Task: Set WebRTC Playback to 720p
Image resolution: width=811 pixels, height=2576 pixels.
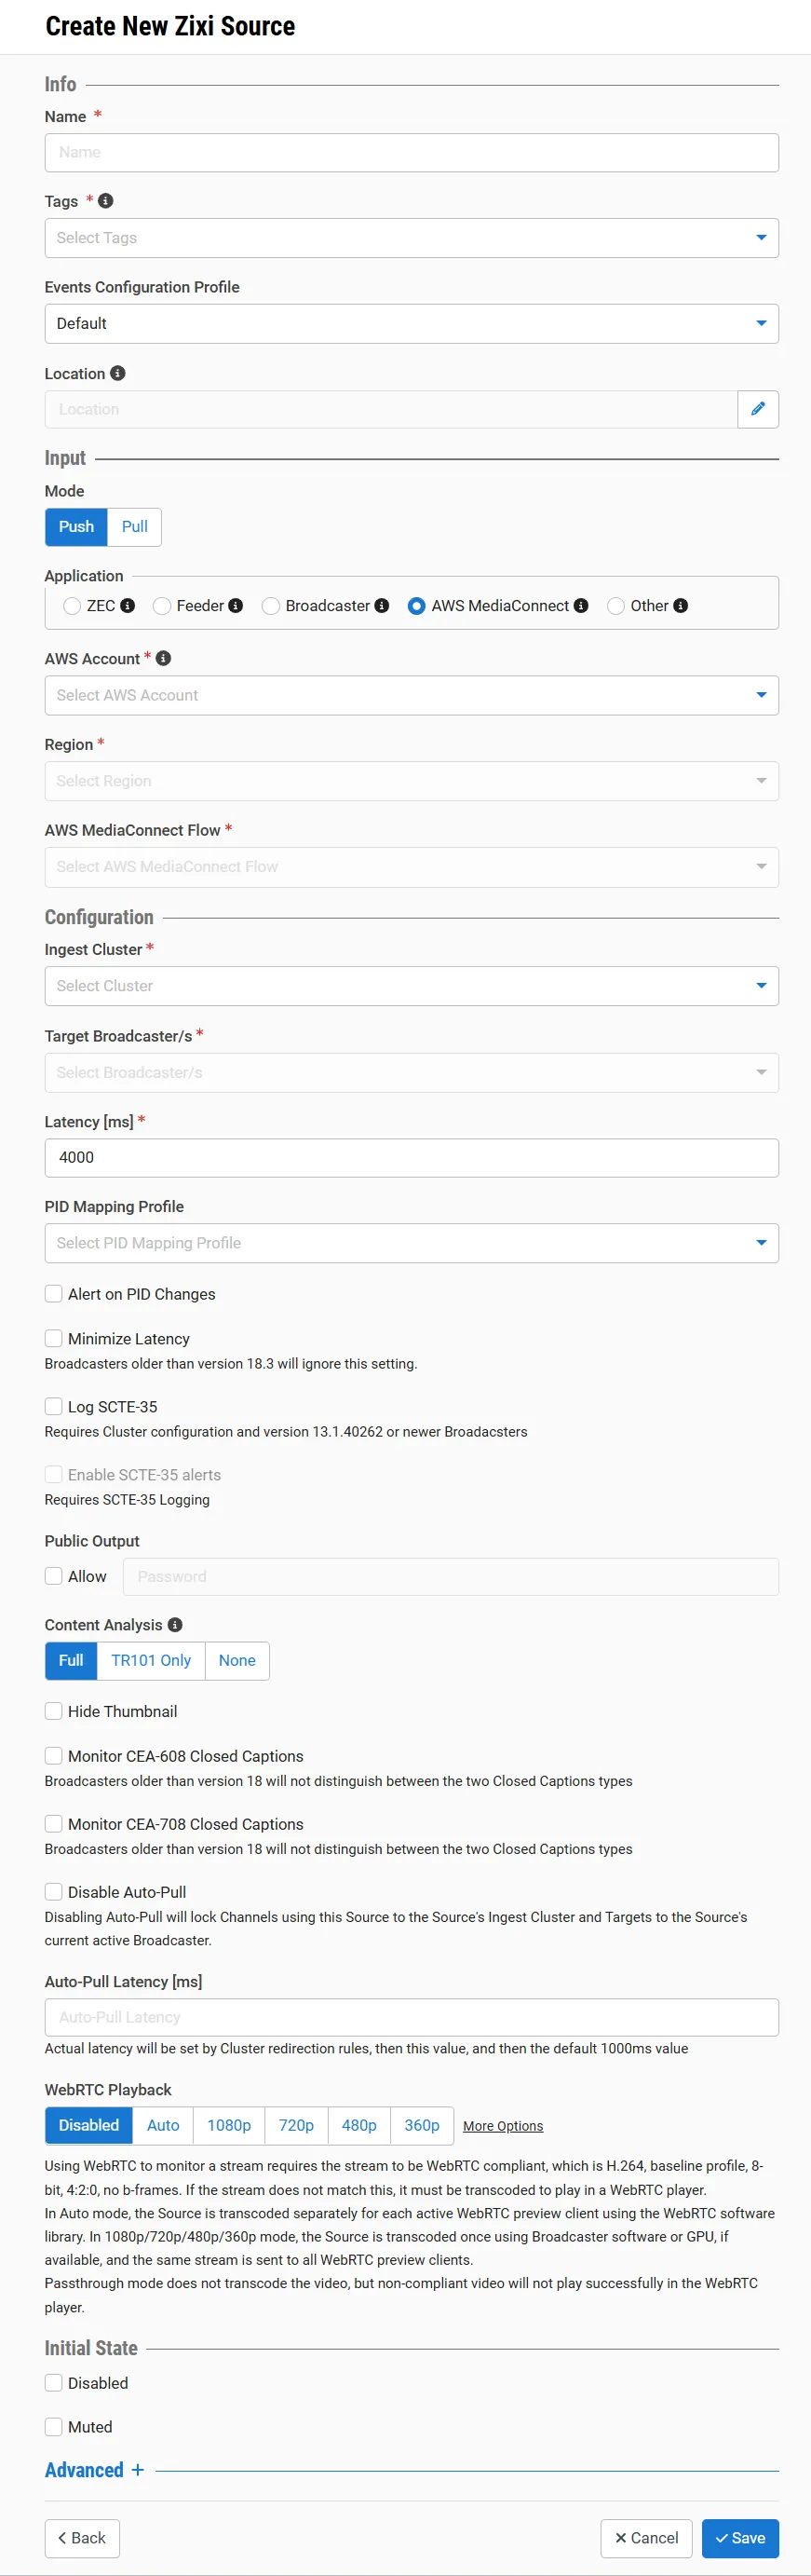Action: click(x=296, y=2125)
